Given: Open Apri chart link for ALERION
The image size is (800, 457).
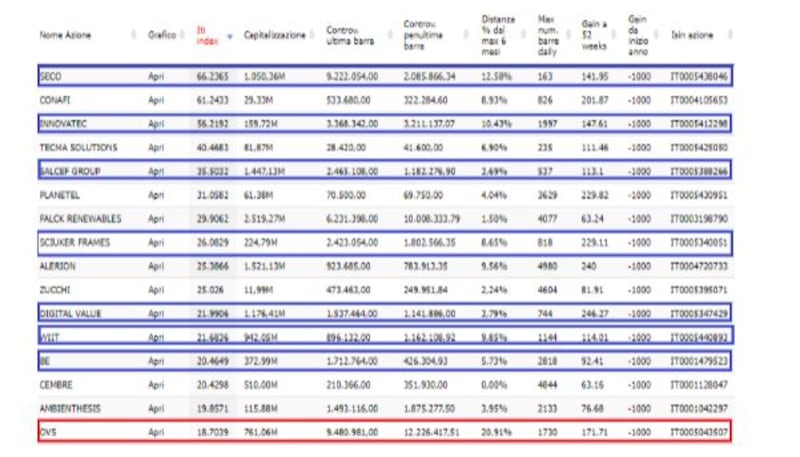Looking at the screenshot, I should click(x=156, y=266).
